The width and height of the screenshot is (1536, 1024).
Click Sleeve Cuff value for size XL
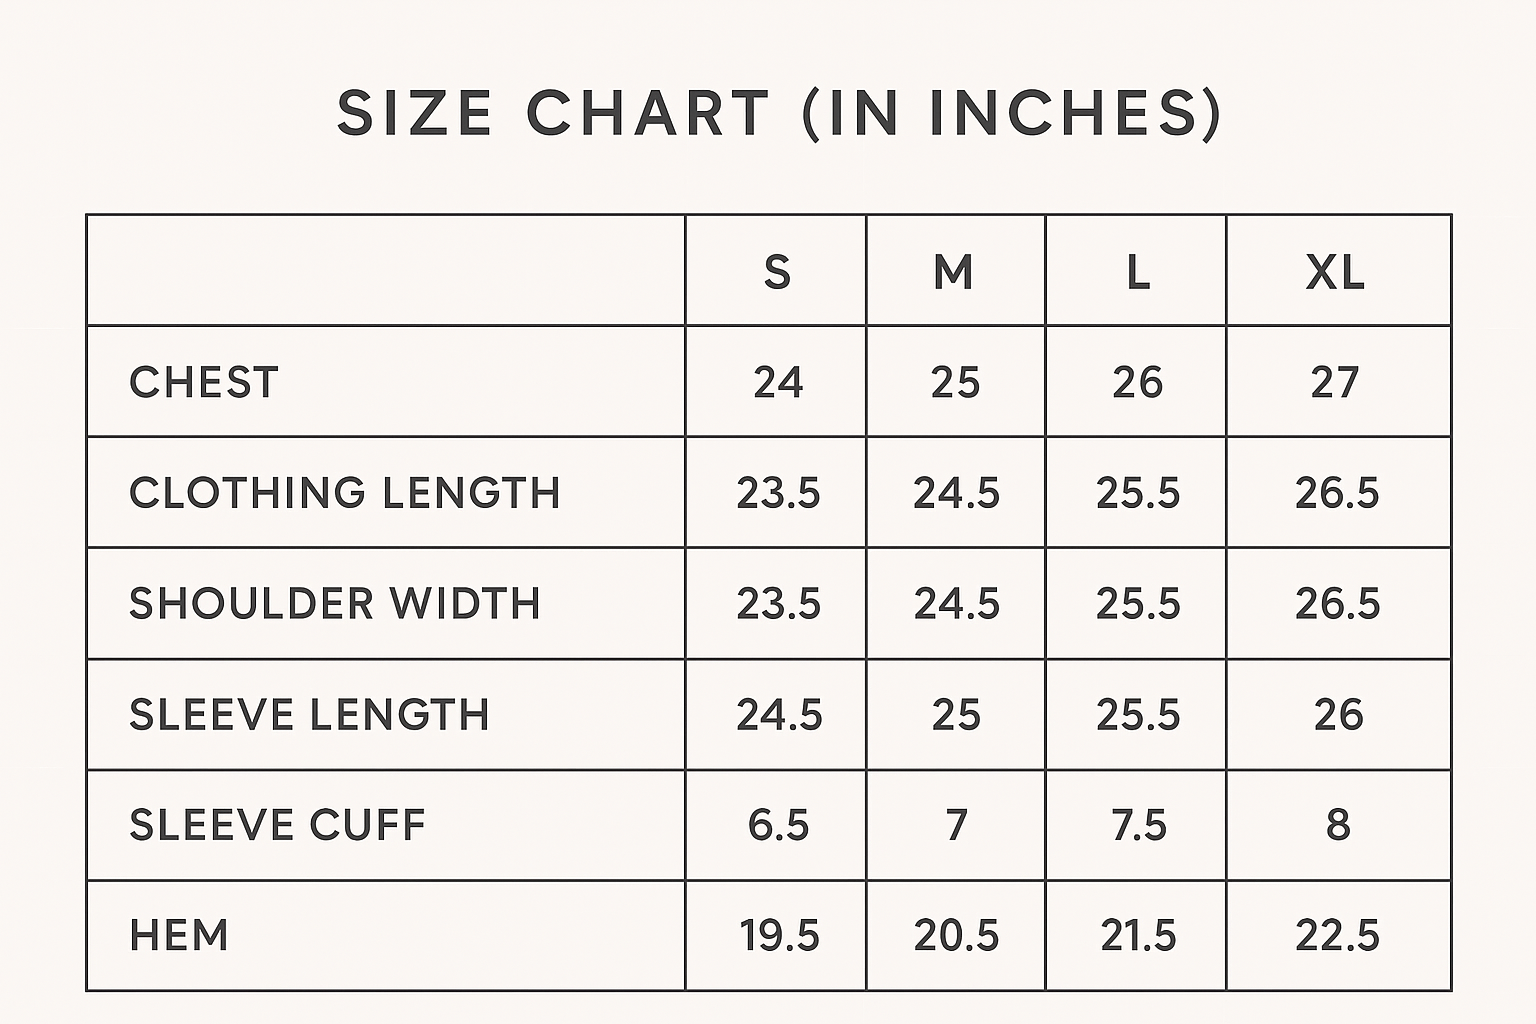click(x=1338, y=825)
